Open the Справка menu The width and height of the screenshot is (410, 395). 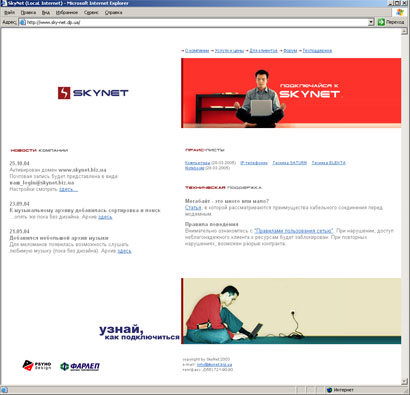pos(114,12)
